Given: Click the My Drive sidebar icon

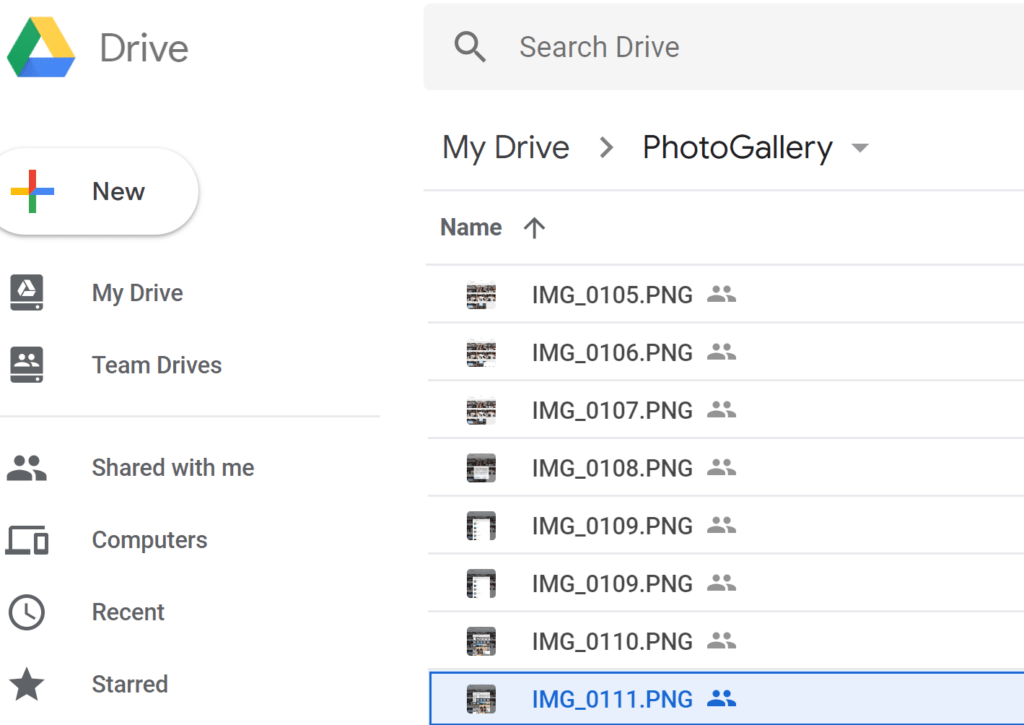Looking at the screenshot, I should click(27, 292).
